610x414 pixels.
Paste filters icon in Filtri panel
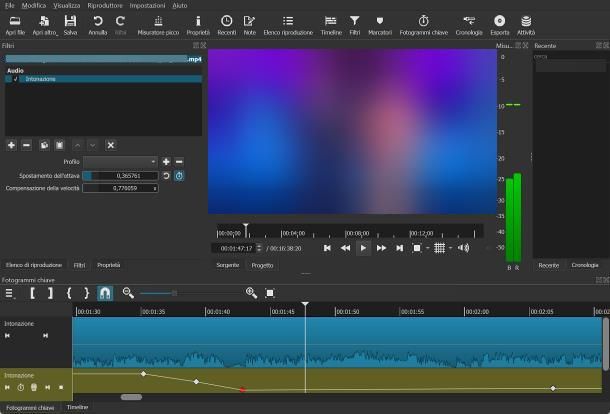59,145
